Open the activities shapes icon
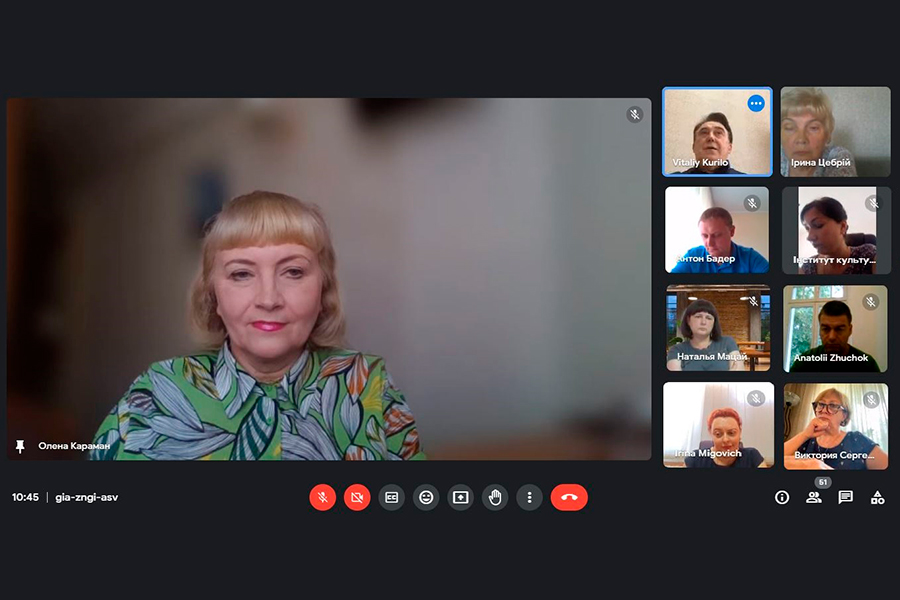This screenshot has height=600, width=900. click(x=878, y=497)
